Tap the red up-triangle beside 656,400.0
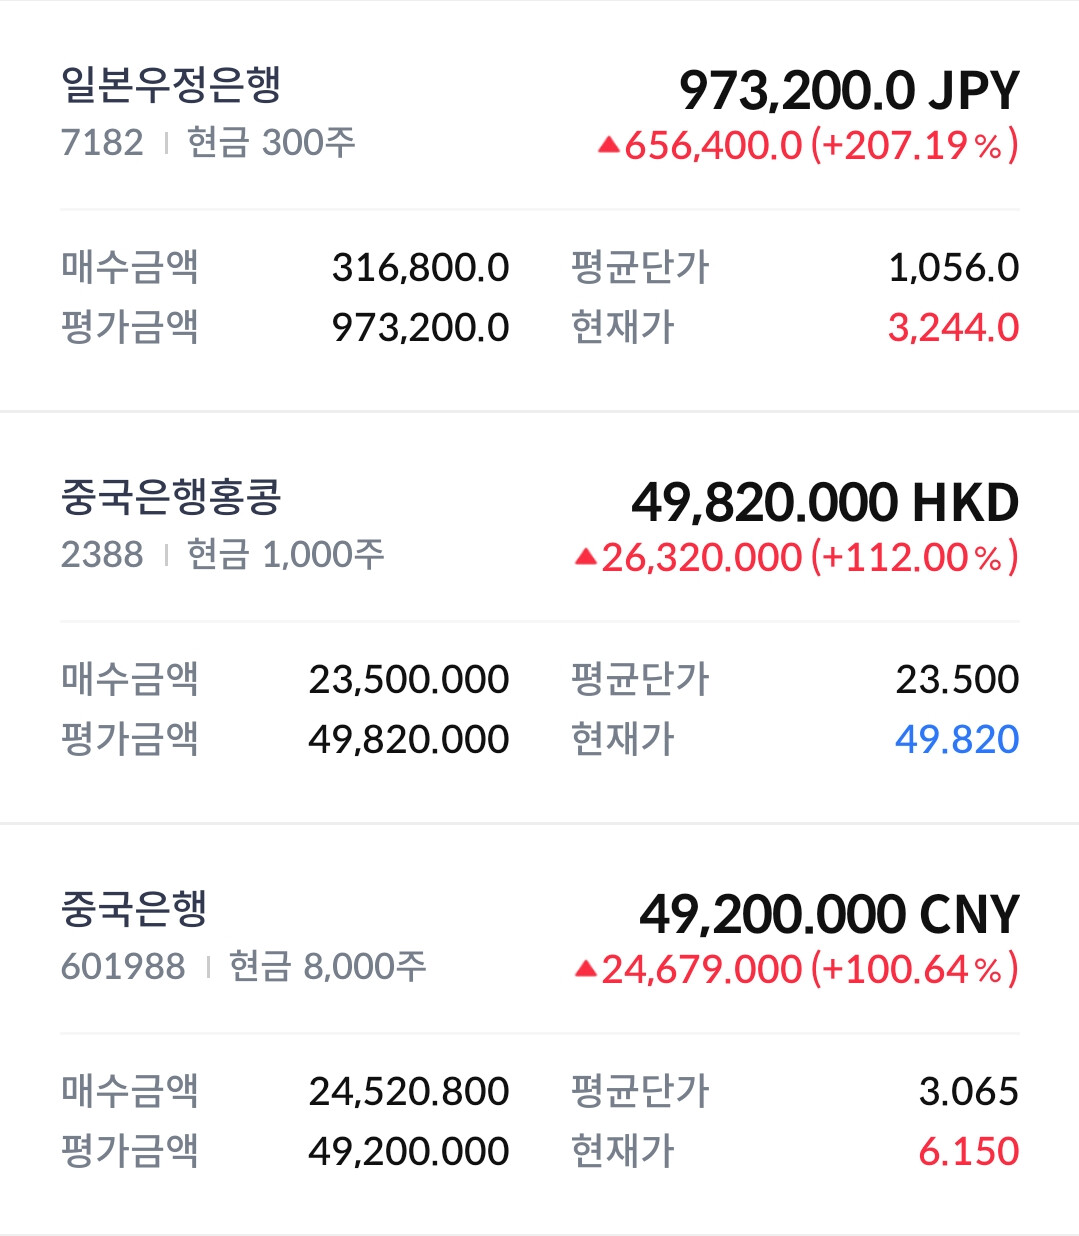The image size is (1079, 1236). coord(608,146)
